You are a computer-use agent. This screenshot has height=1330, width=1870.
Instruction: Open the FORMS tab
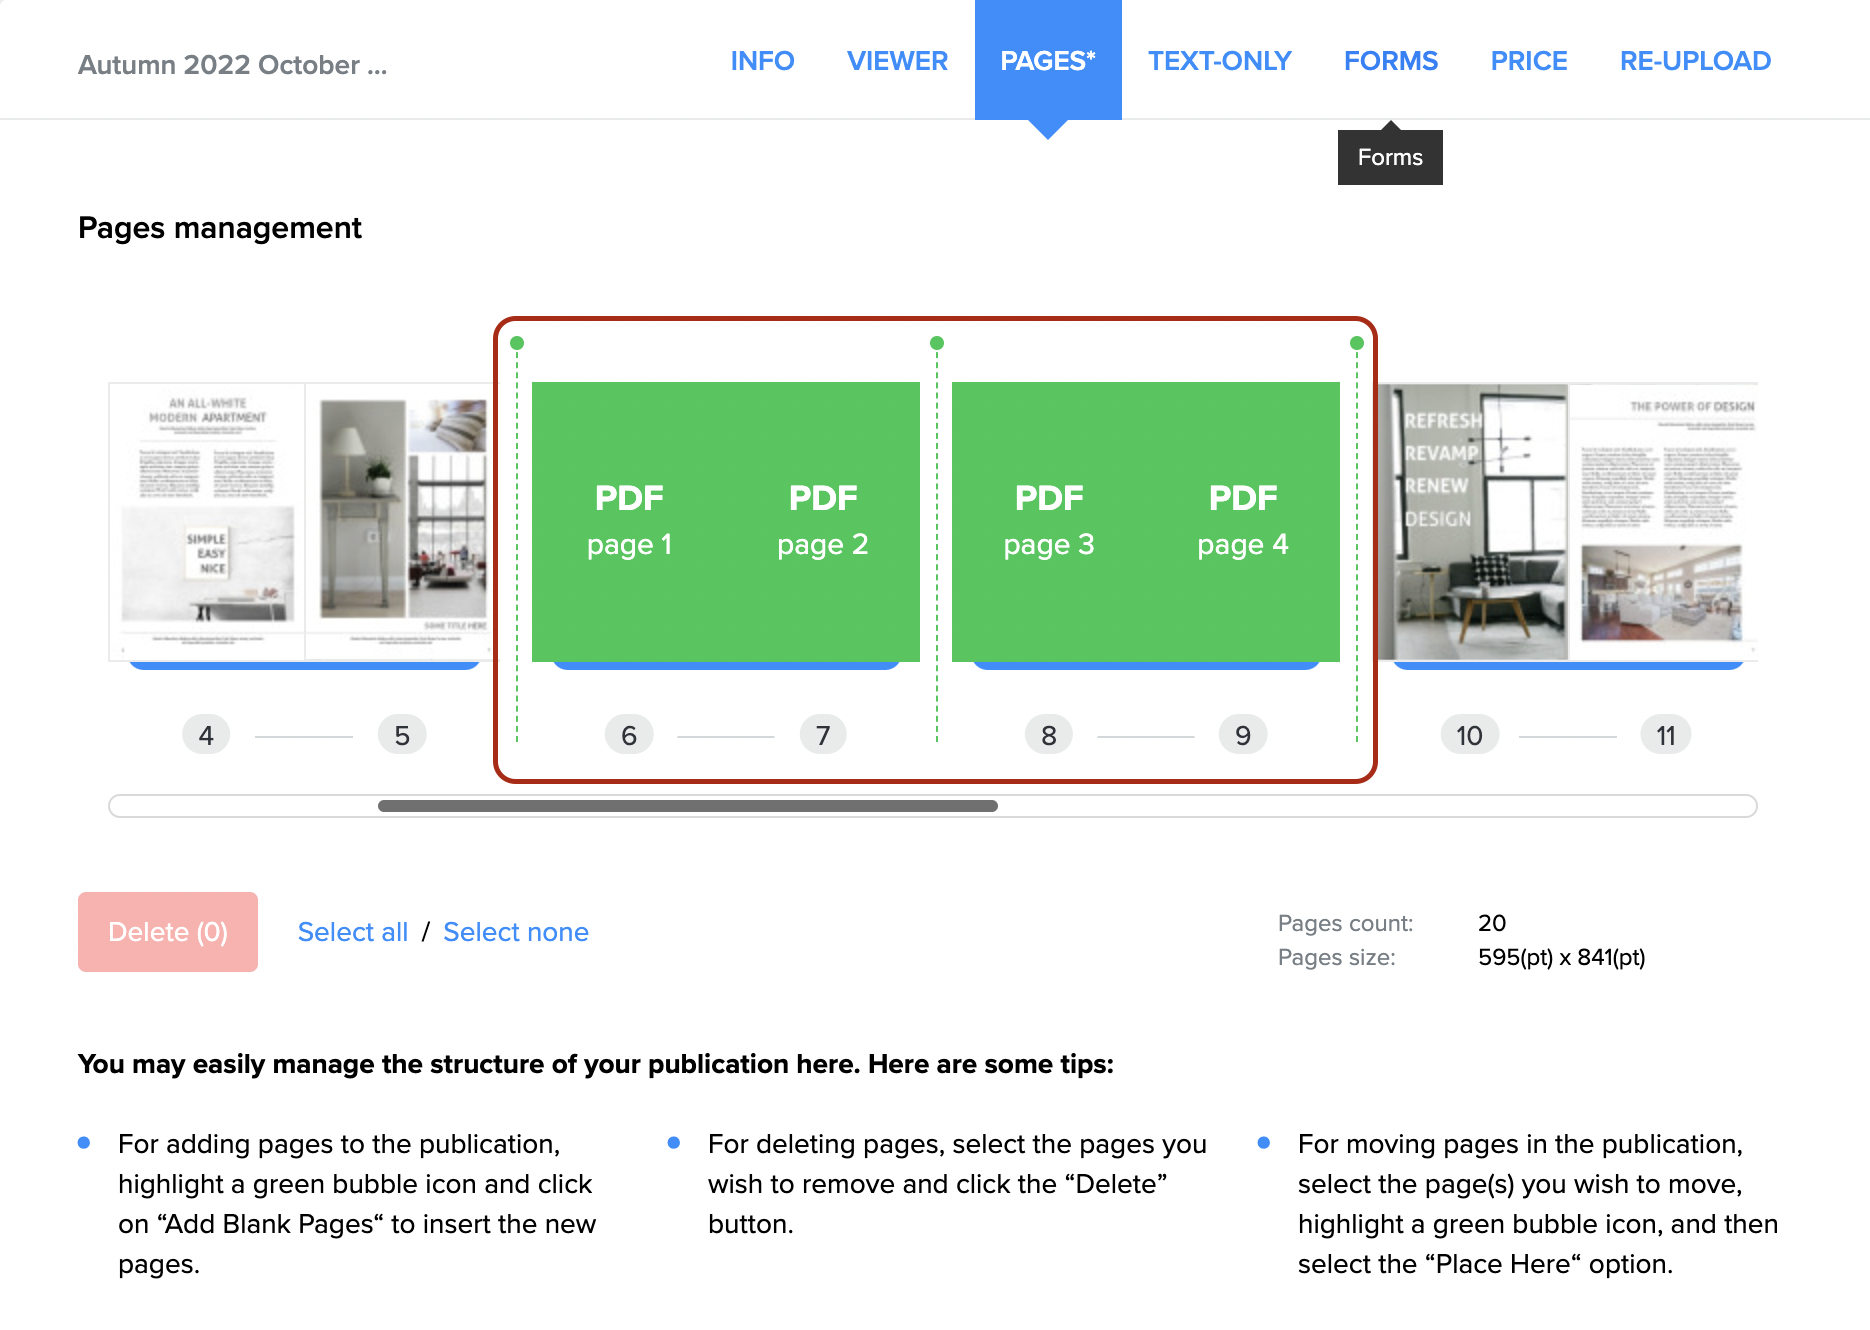(1390, 61)
